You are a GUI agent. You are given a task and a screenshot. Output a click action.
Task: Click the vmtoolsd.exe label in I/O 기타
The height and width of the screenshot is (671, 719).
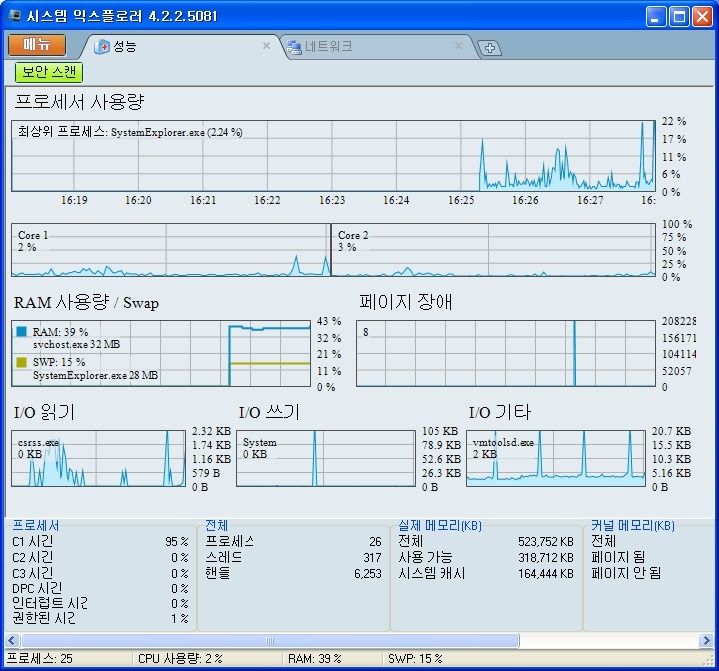tap(503, 443)
